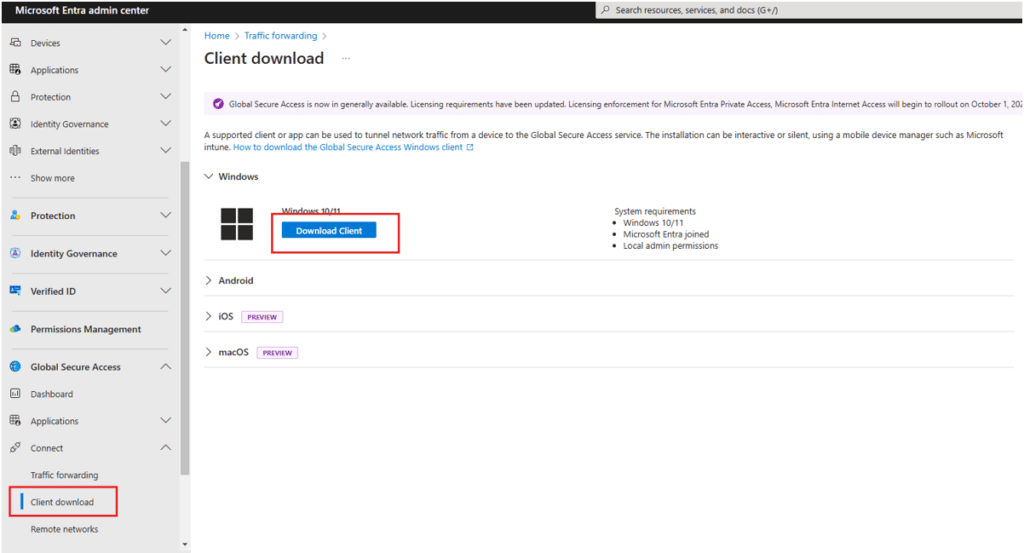Open How to download Windows client link
This screenshot has height=553, width=1024.
click(347, 148)
